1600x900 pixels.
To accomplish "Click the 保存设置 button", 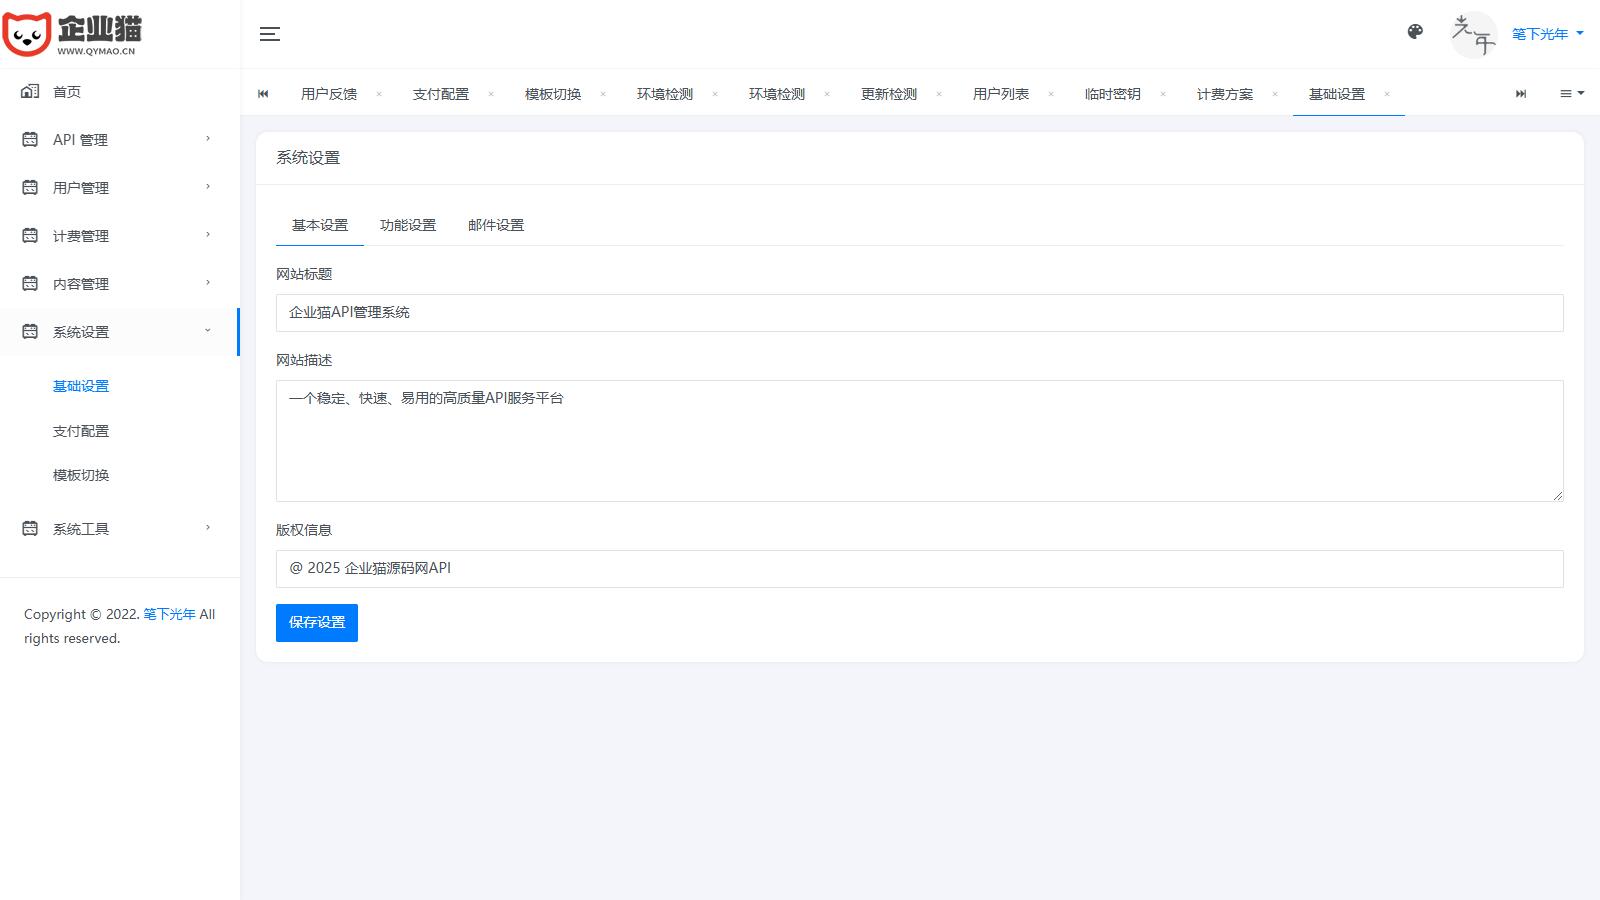I will pyautogui.click(x=317, y=623).
